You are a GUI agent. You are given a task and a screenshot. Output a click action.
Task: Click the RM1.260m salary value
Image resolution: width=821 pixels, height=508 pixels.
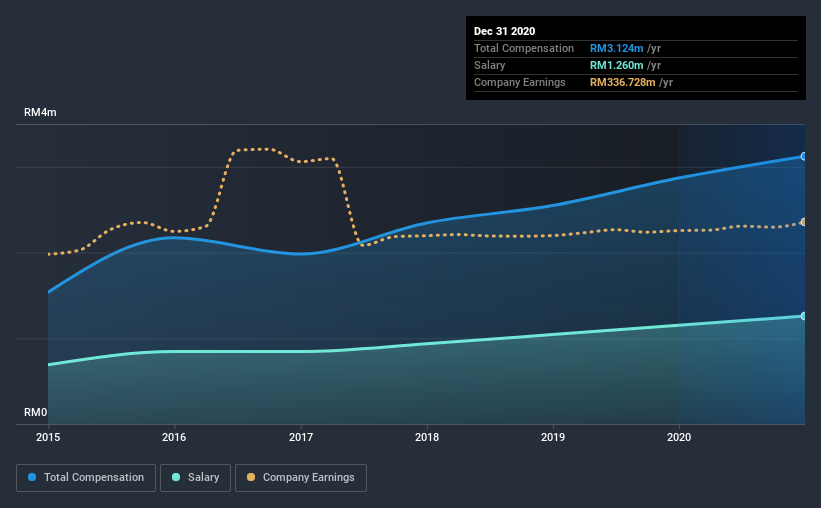click(616, 65)
